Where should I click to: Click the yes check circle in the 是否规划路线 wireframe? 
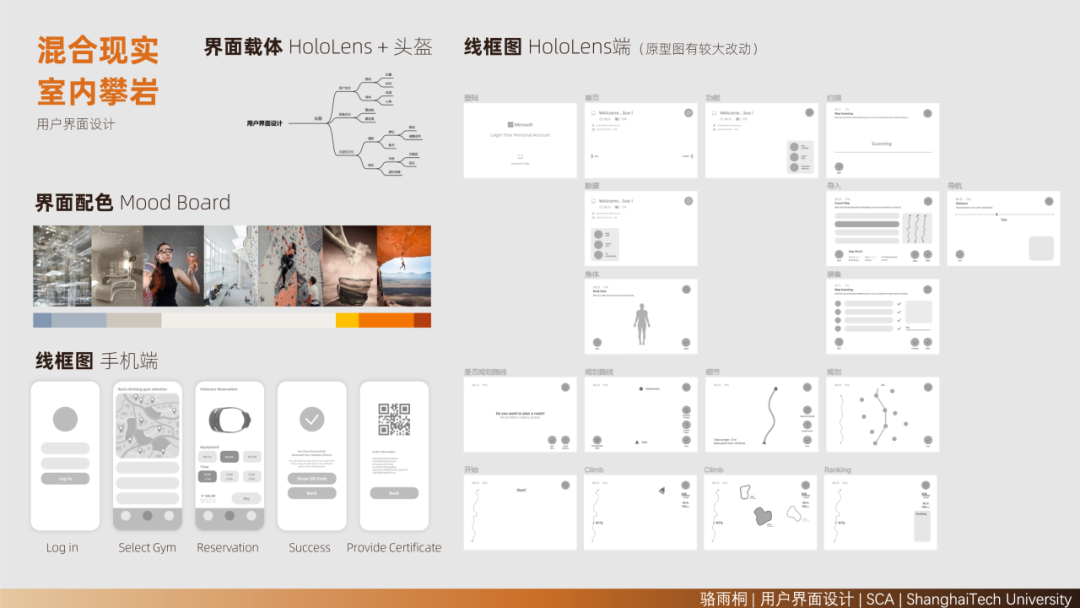[x=552, y=440]
